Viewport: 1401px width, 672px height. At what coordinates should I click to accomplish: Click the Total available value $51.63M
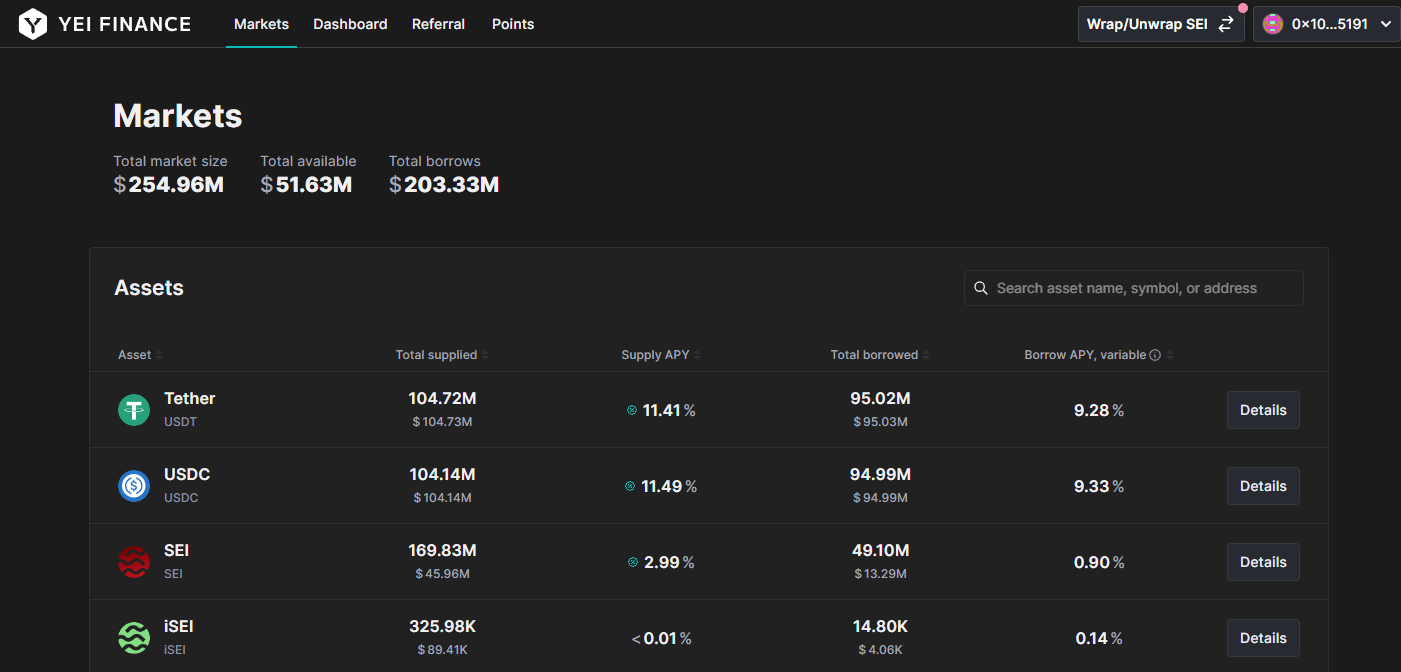(306, 185)
